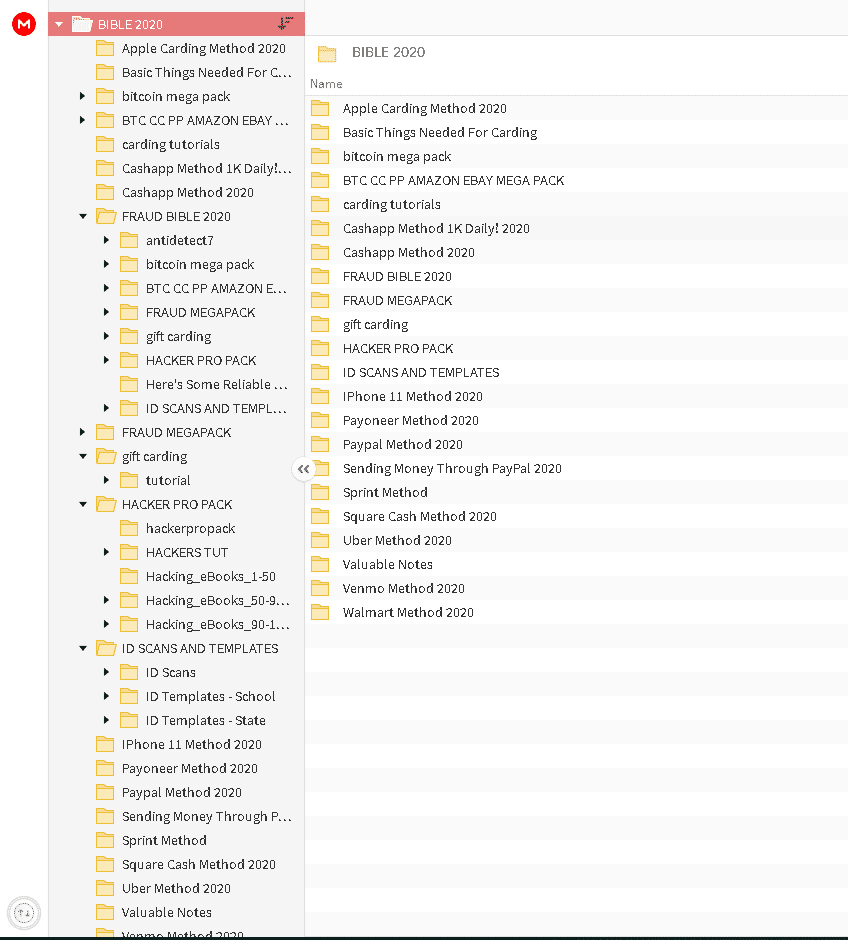Open gift carding row in list
848x940 pixels.
coord(577,324)
